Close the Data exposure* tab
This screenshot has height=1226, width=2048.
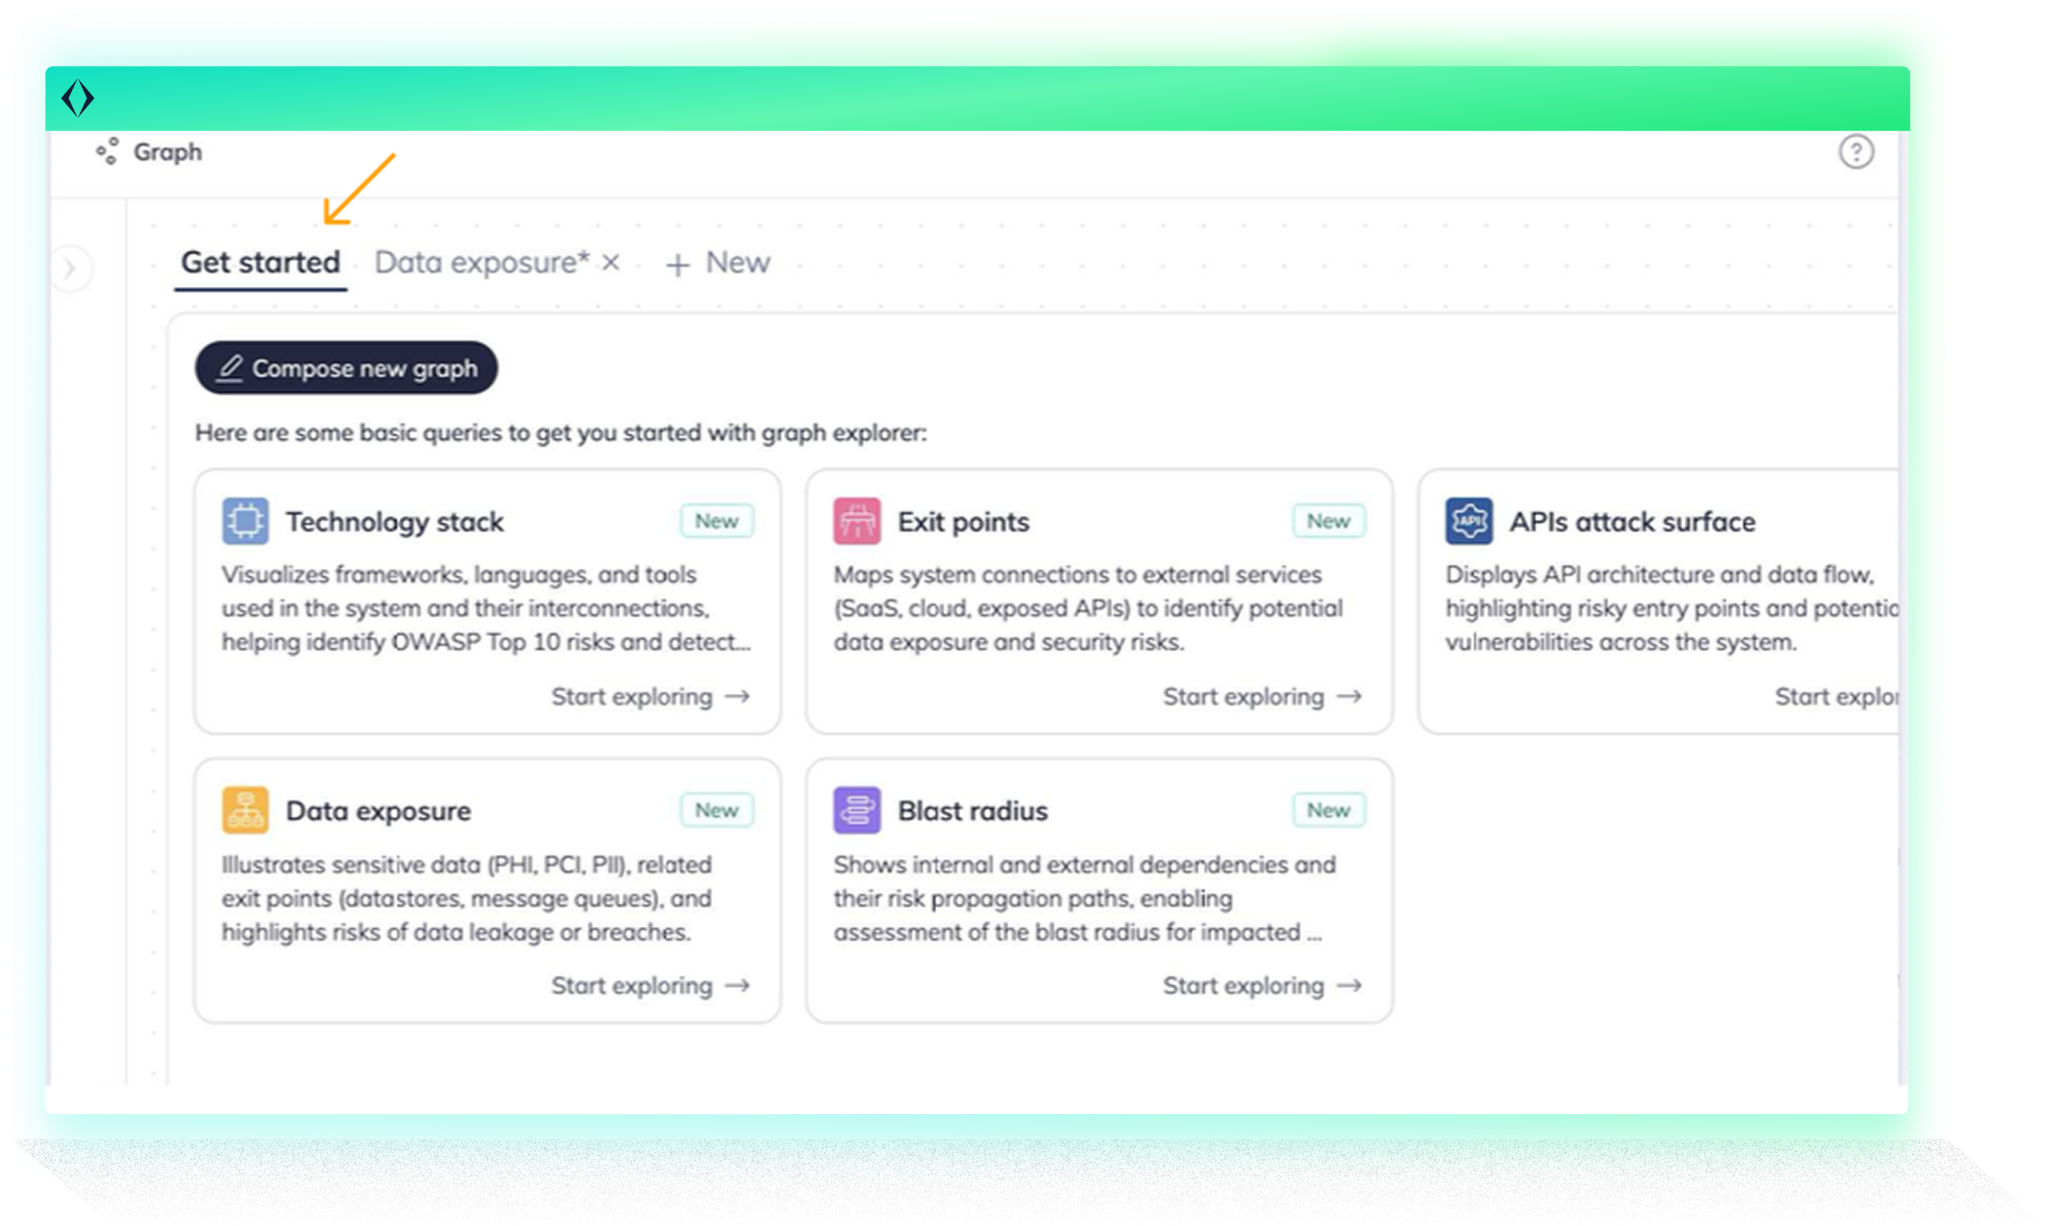(609, 262)
